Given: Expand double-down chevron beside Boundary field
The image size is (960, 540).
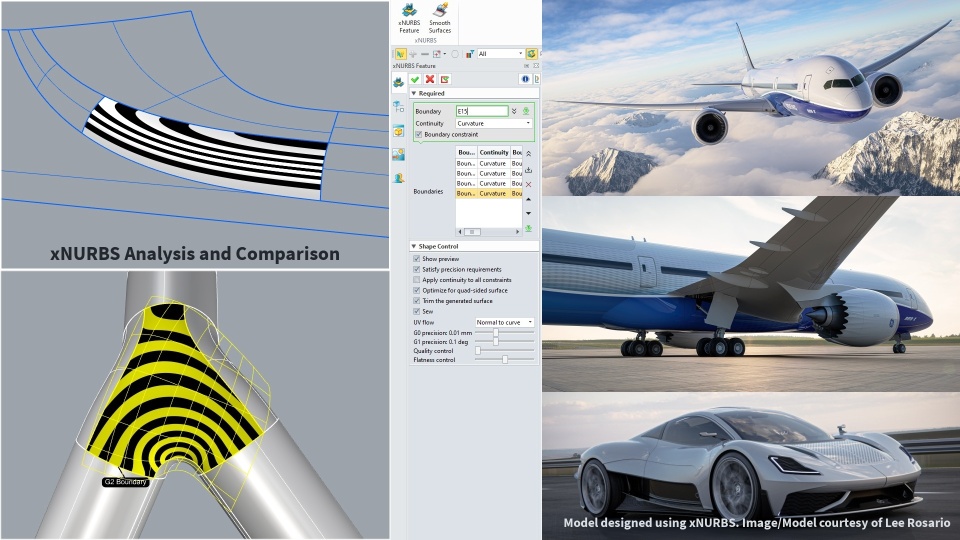Looking at the screenshot, I should pos(514,111).
